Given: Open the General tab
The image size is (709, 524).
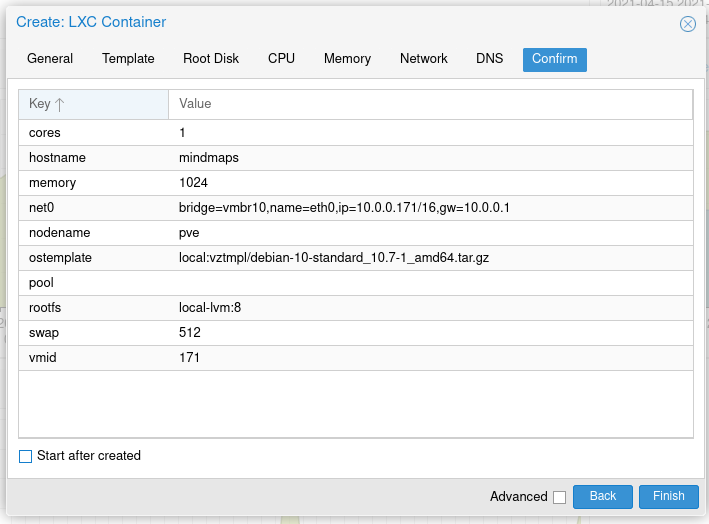Looking at the screenshot, I should (50, 59).
